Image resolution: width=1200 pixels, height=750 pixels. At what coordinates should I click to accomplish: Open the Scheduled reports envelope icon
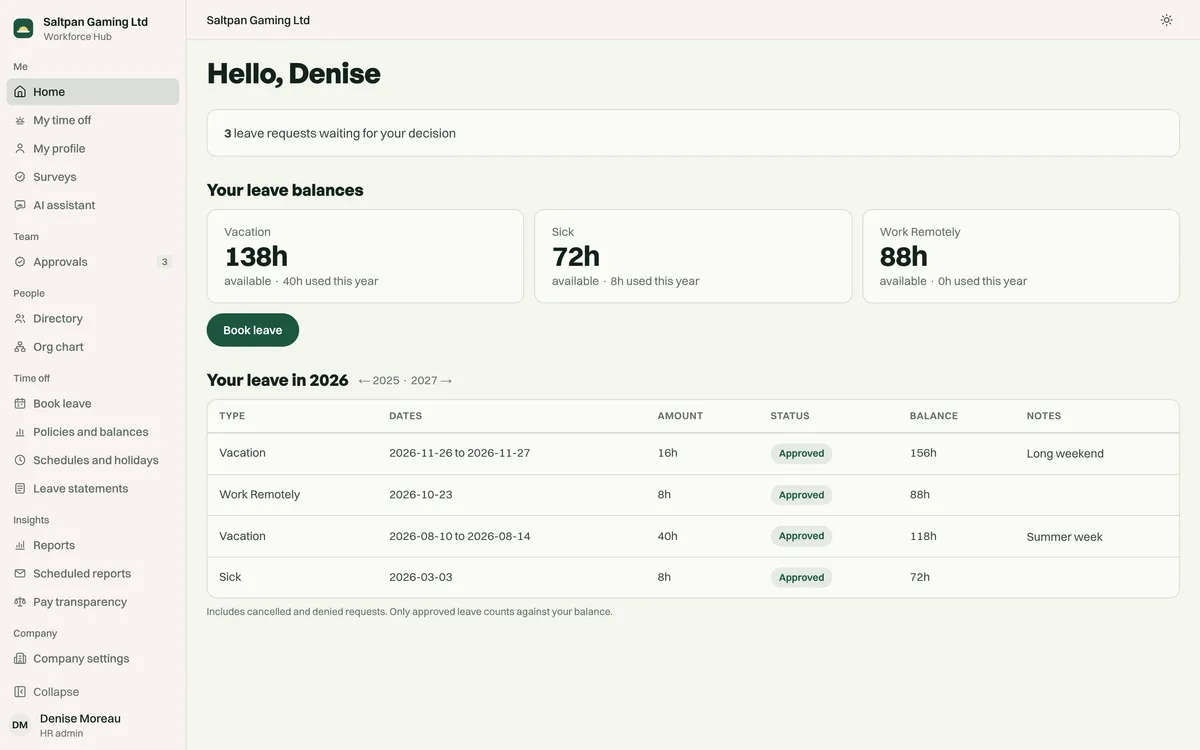[x=20, y=574]
